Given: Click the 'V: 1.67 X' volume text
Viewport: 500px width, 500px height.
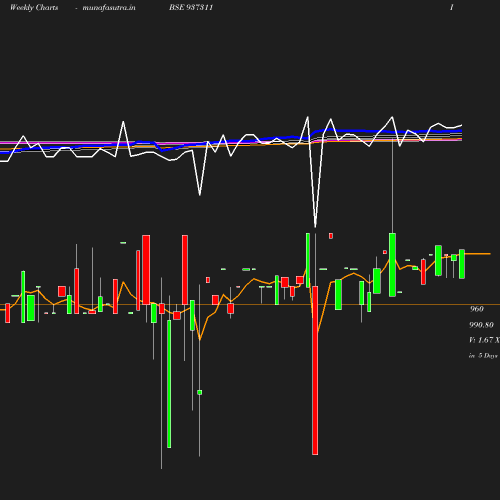Looking at the screenshot, I should 484,340.
